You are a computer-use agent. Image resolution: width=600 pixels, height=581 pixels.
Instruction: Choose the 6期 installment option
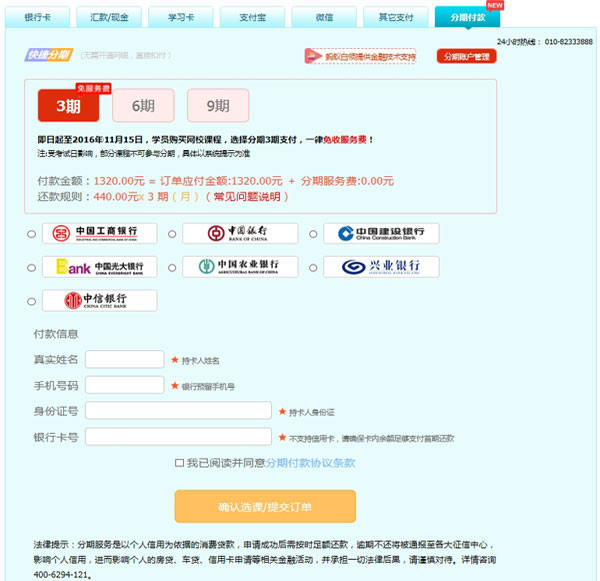click(143, 106)
